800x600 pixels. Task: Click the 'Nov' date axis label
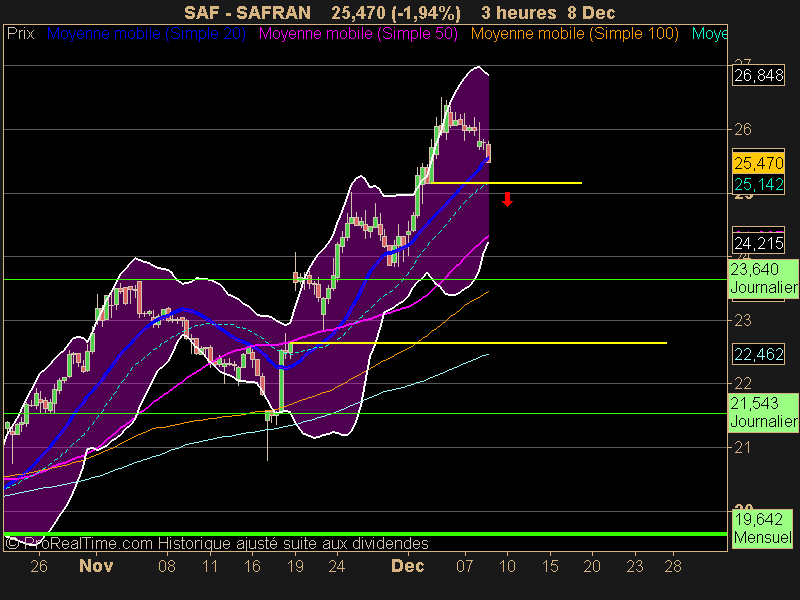click(96, 566)
